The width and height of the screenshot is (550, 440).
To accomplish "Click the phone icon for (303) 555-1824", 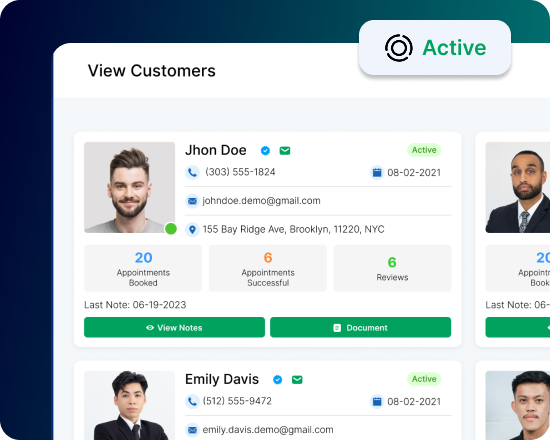I will pos(192,172).
